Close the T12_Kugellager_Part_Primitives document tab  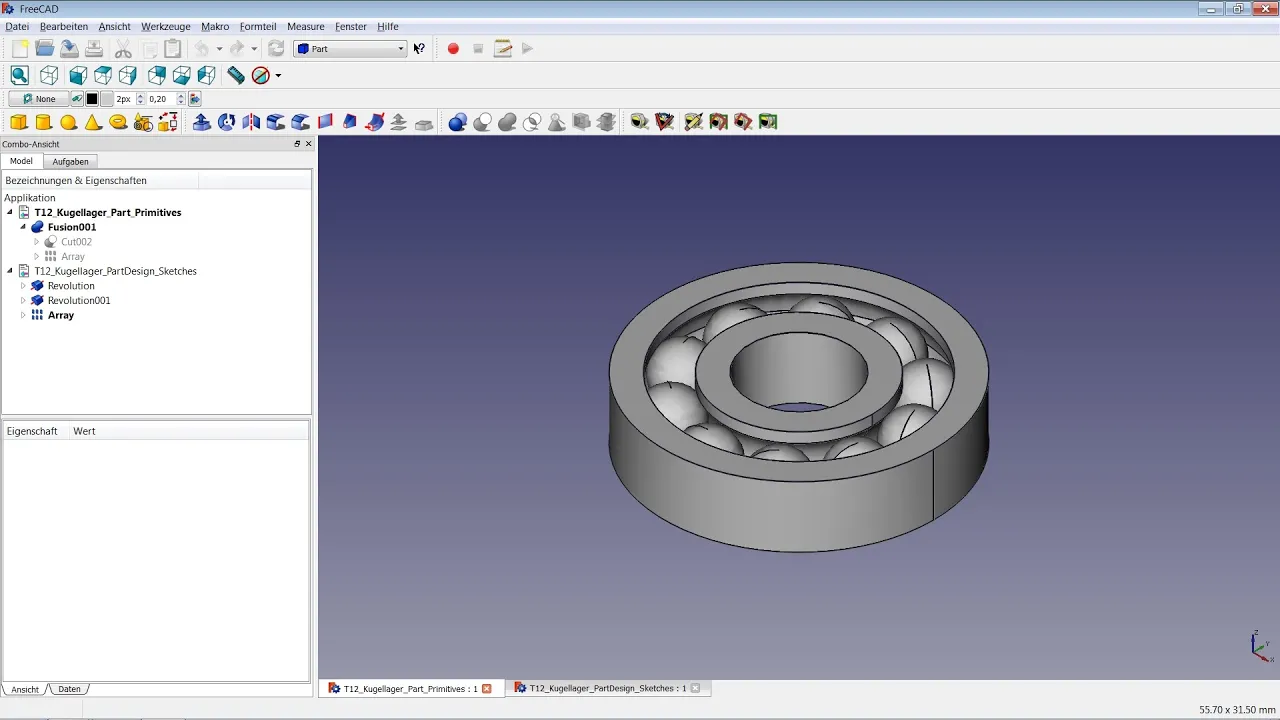[x=487, y=689]
